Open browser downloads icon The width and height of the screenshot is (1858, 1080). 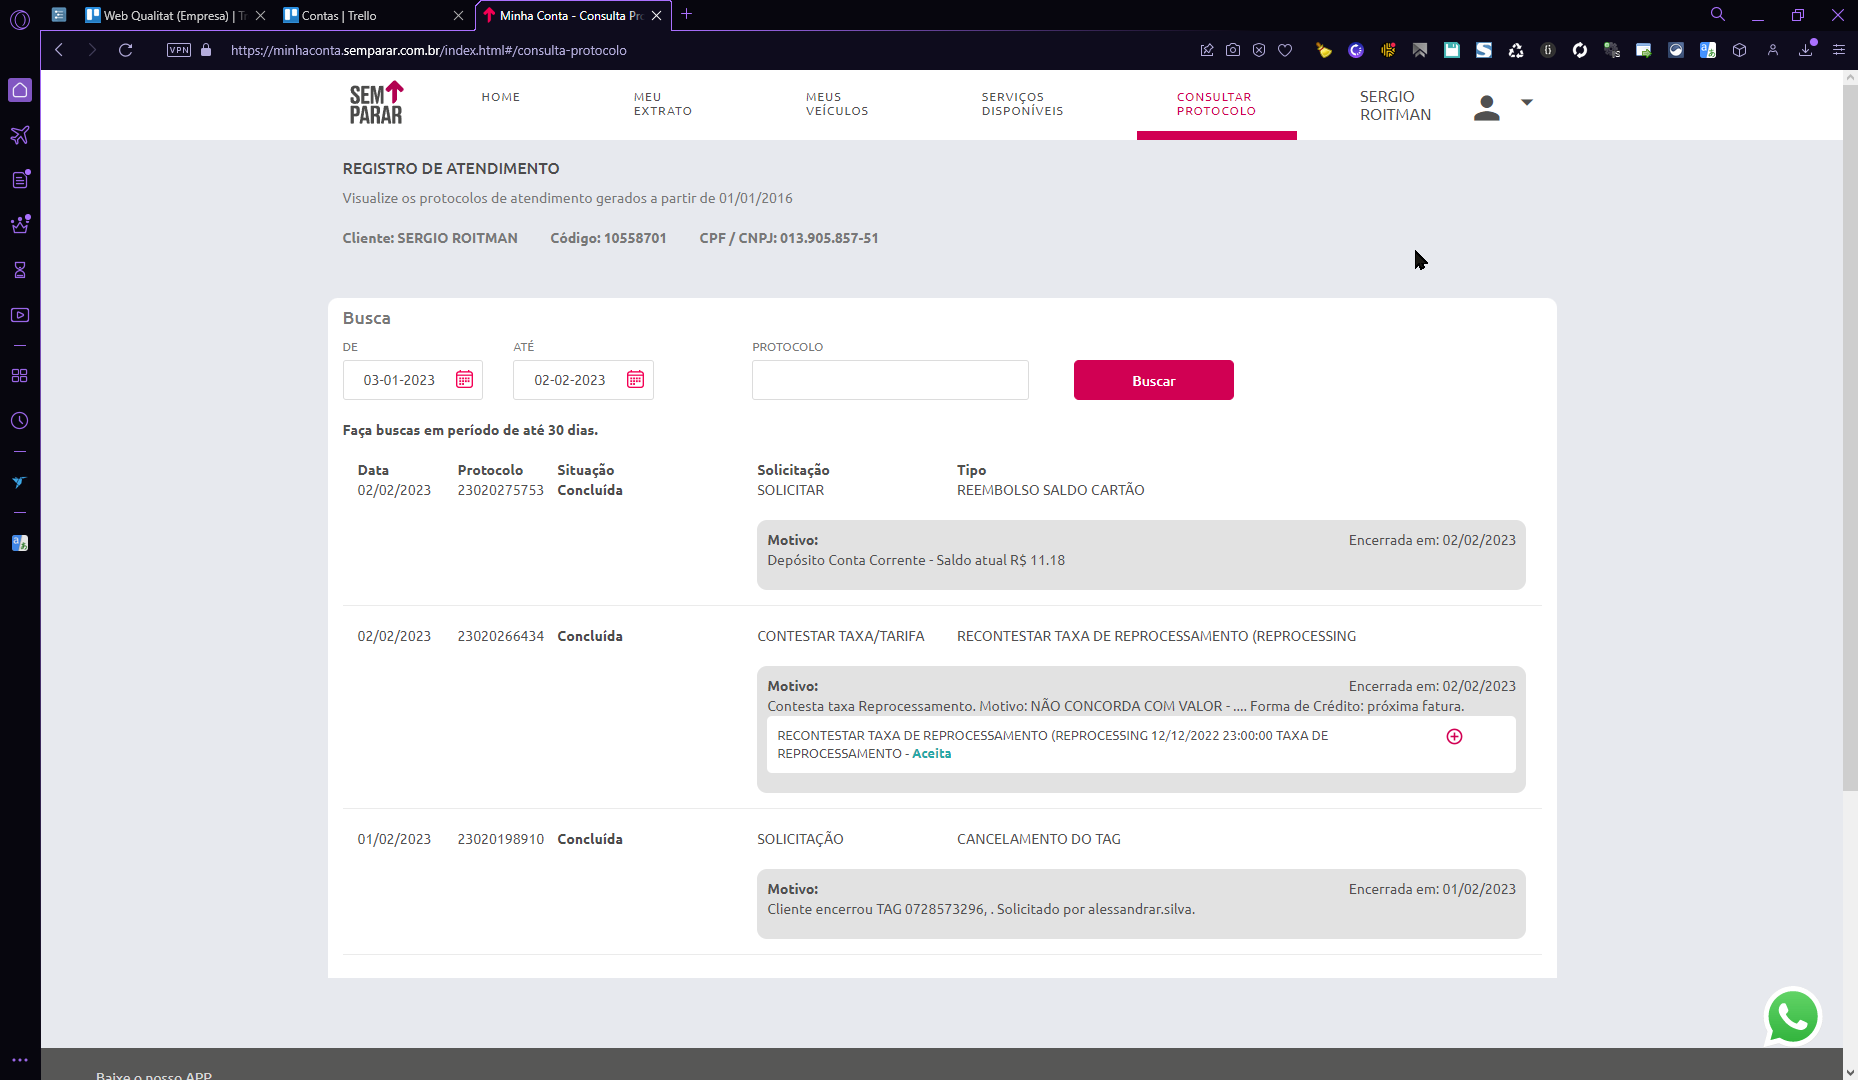pos(1805,50)
